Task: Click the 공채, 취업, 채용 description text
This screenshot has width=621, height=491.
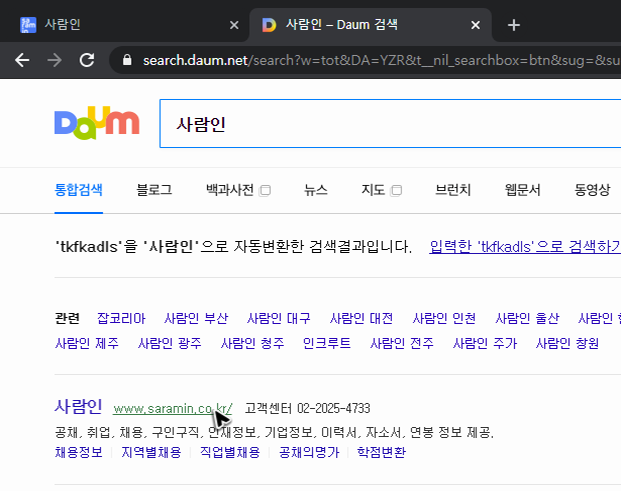Action: 274,432
